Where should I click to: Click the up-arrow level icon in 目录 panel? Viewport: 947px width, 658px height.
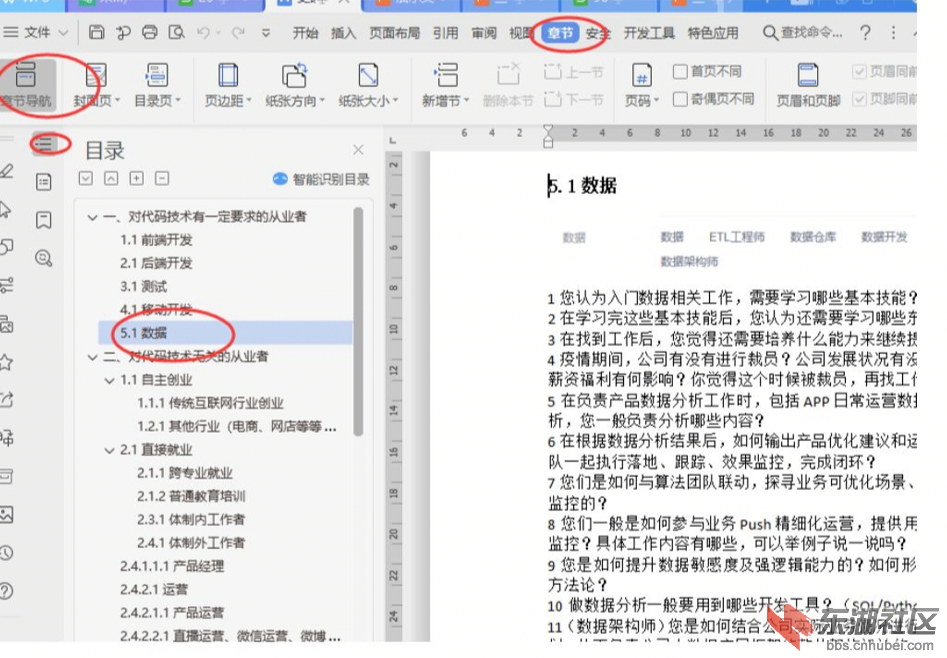click(x=111, y=178)
